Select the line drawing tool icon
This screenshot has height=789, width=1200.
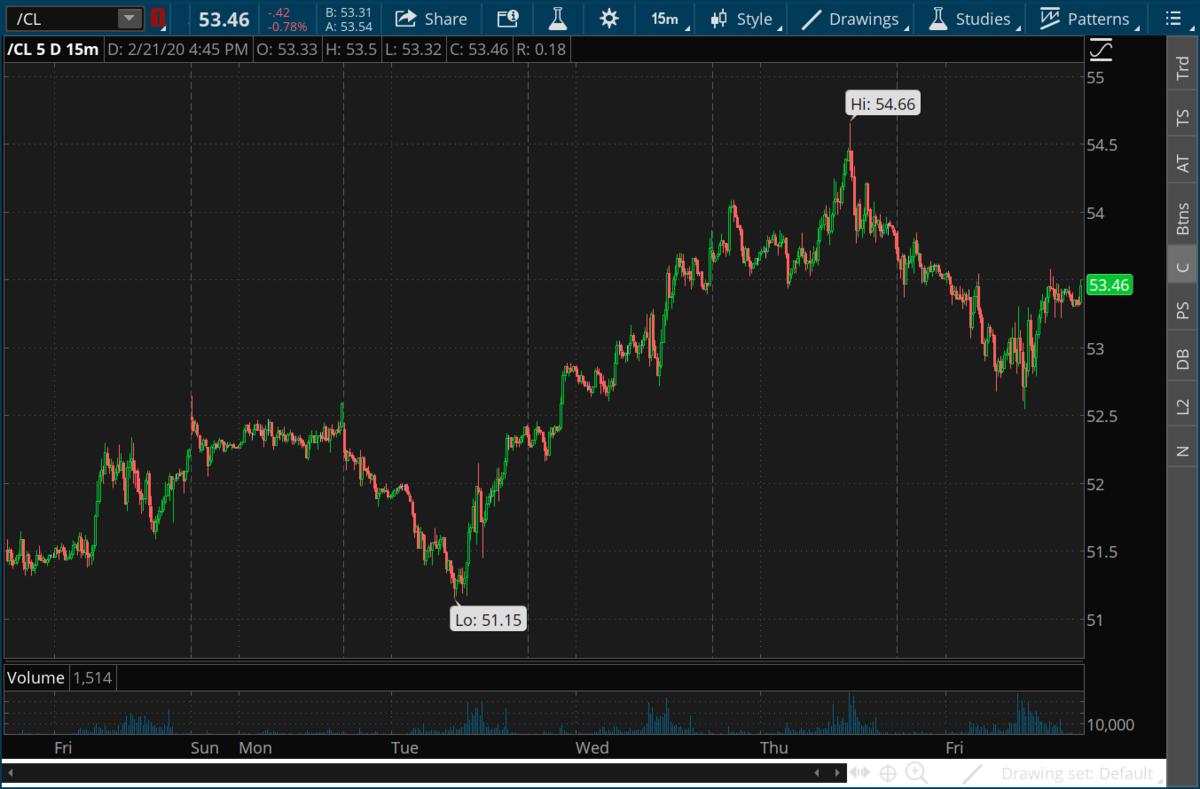tap(971, 773)
